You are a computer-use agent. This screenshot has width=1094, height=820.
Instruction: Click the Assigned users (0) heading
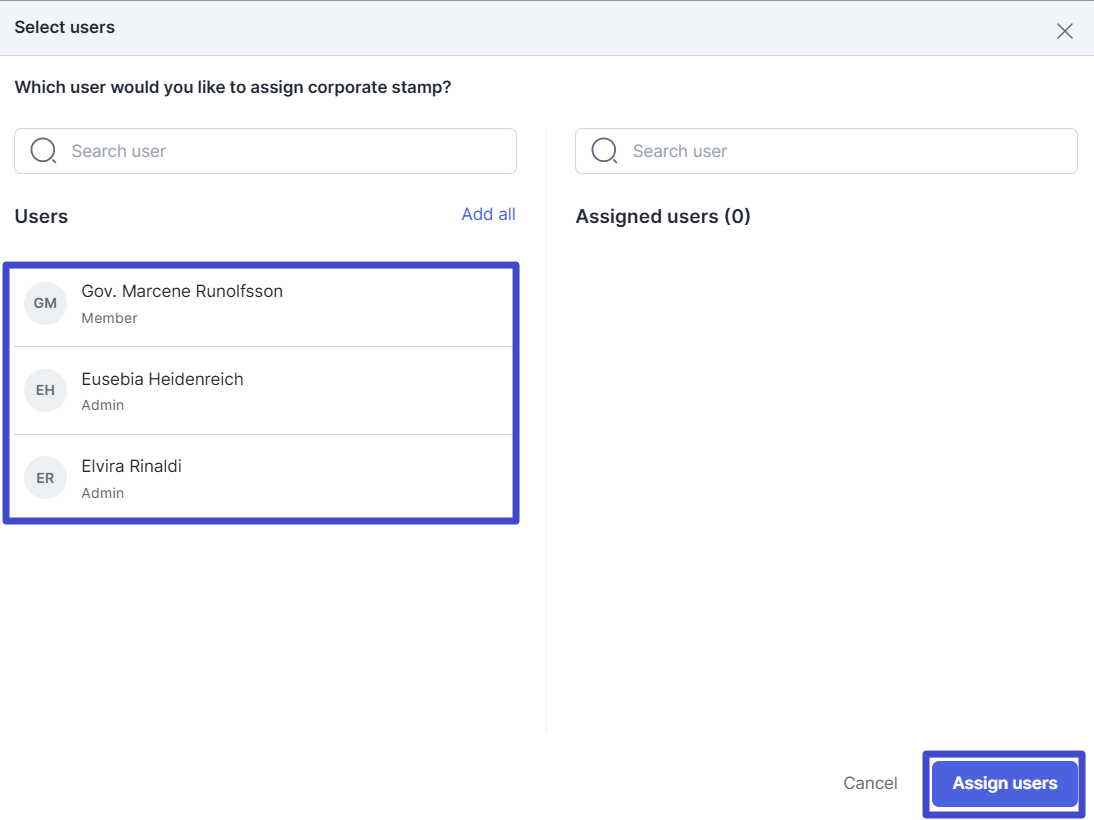pyautogui.click(x=663, y=216)
